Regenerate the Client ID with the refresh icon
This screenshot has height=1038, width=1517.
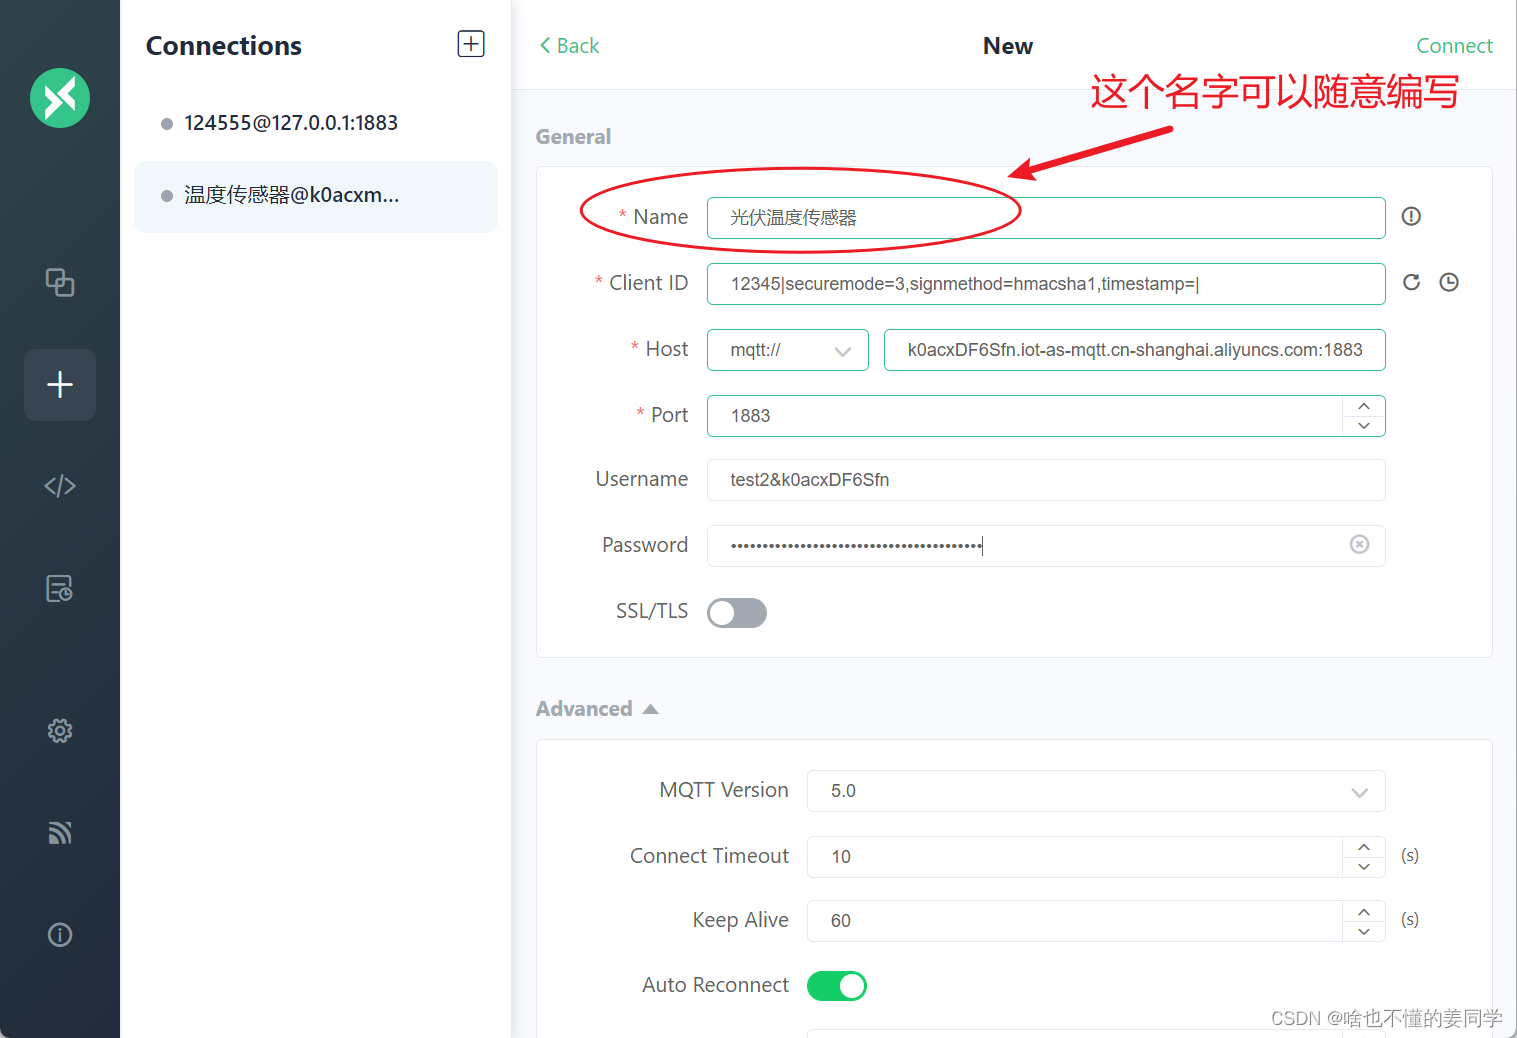tap(1411, 282)
